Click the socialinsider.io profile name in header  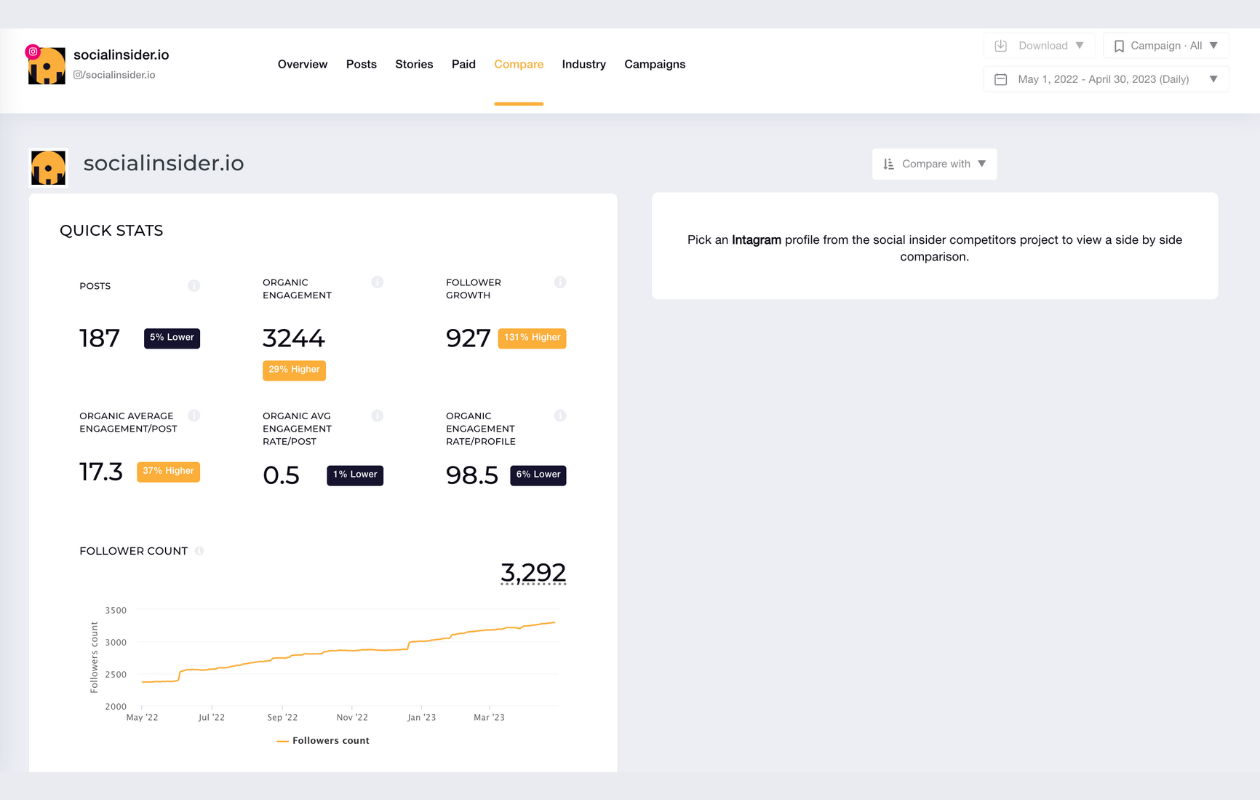[x=121, y=55]
